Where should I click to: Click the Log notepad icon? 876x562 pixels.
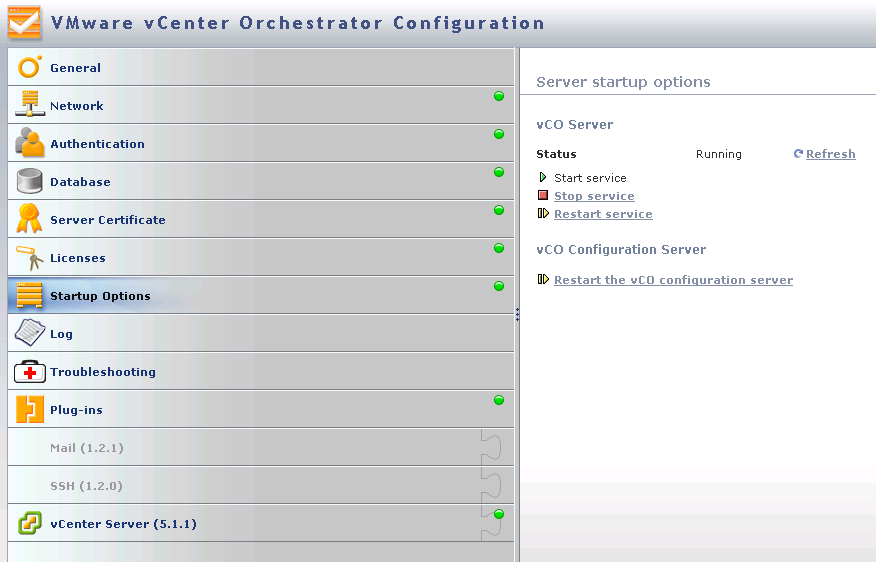tap(30, 333)
